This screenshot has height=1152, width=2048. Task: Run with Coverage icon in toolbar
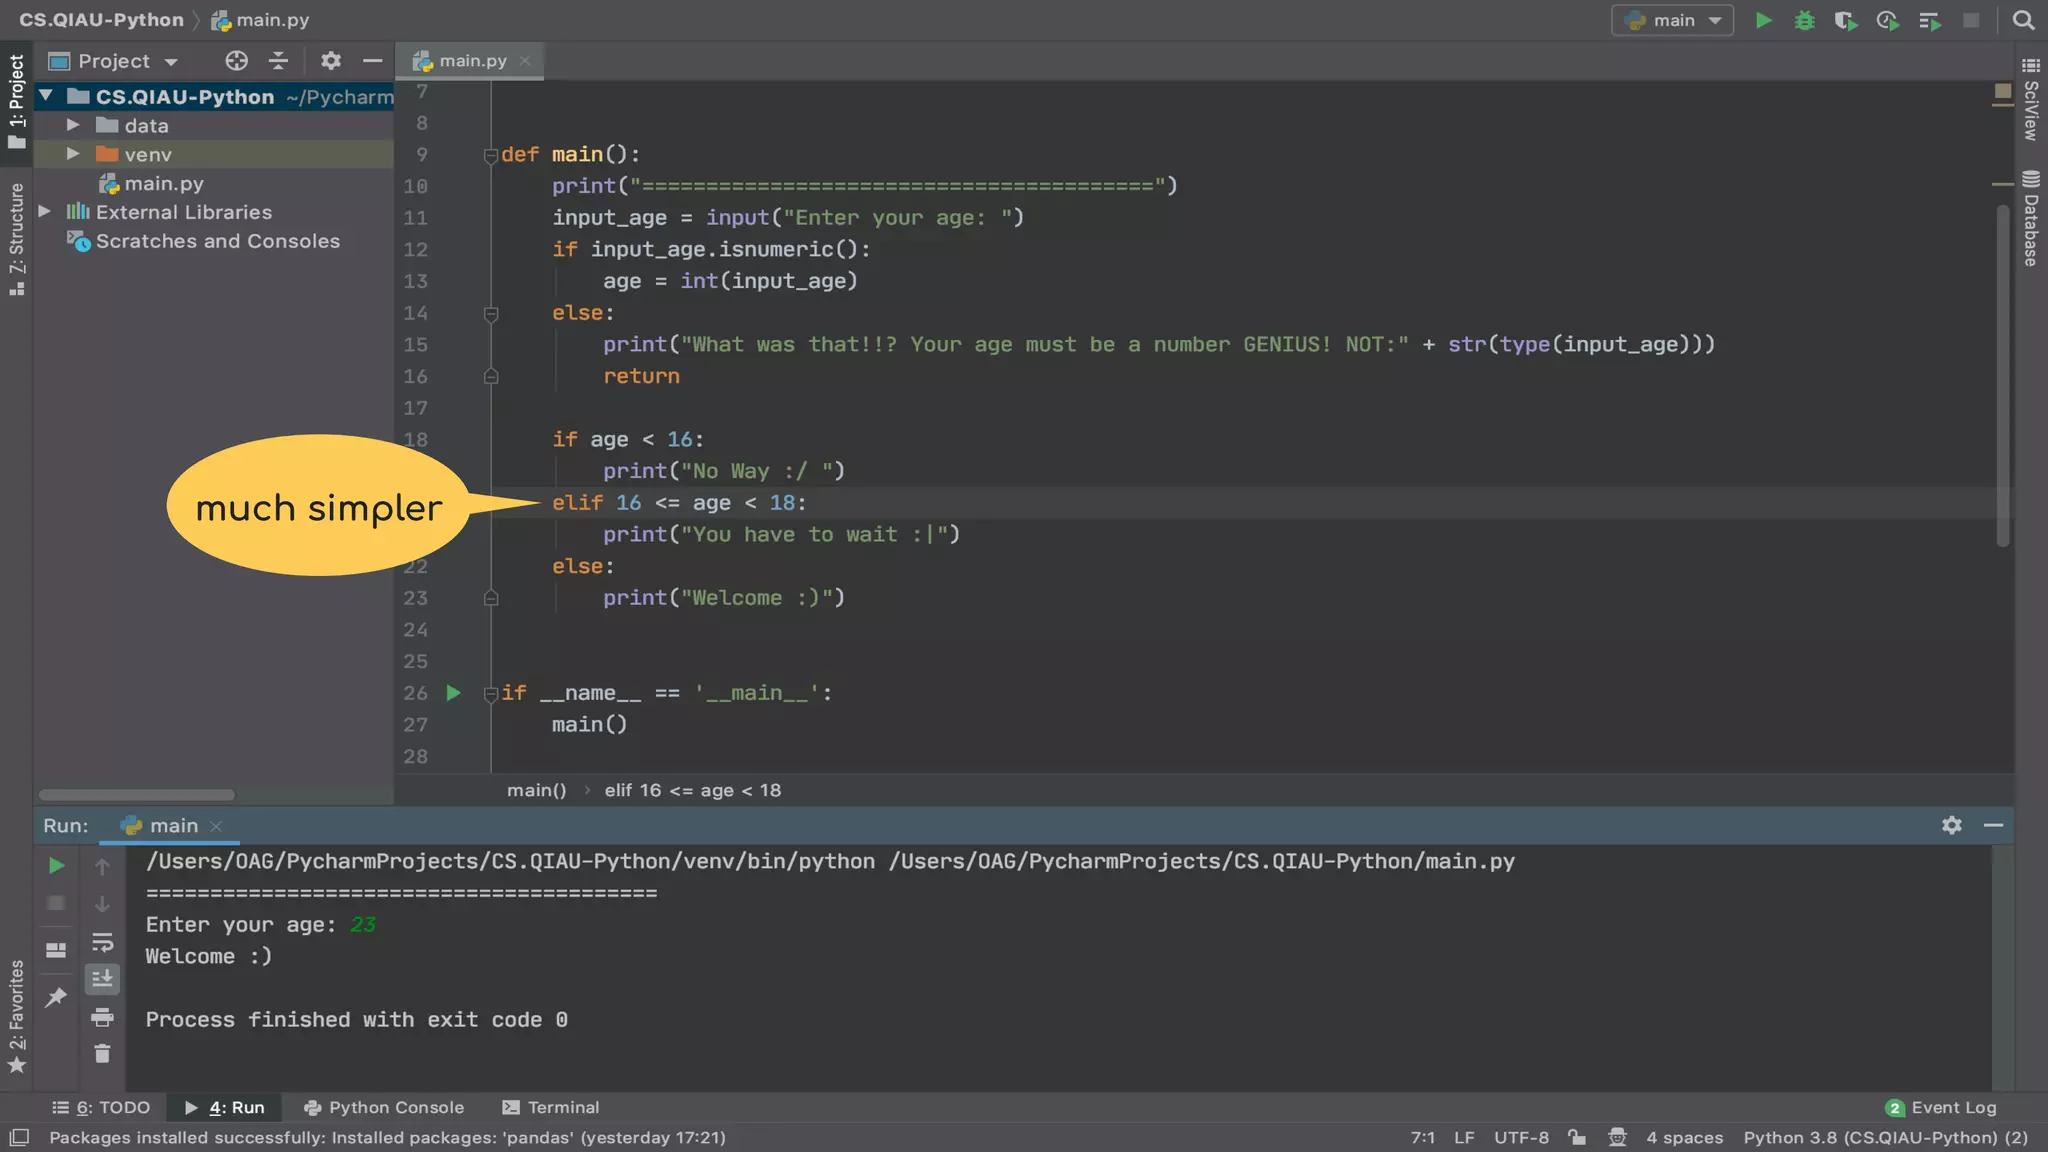point(1845,20)
